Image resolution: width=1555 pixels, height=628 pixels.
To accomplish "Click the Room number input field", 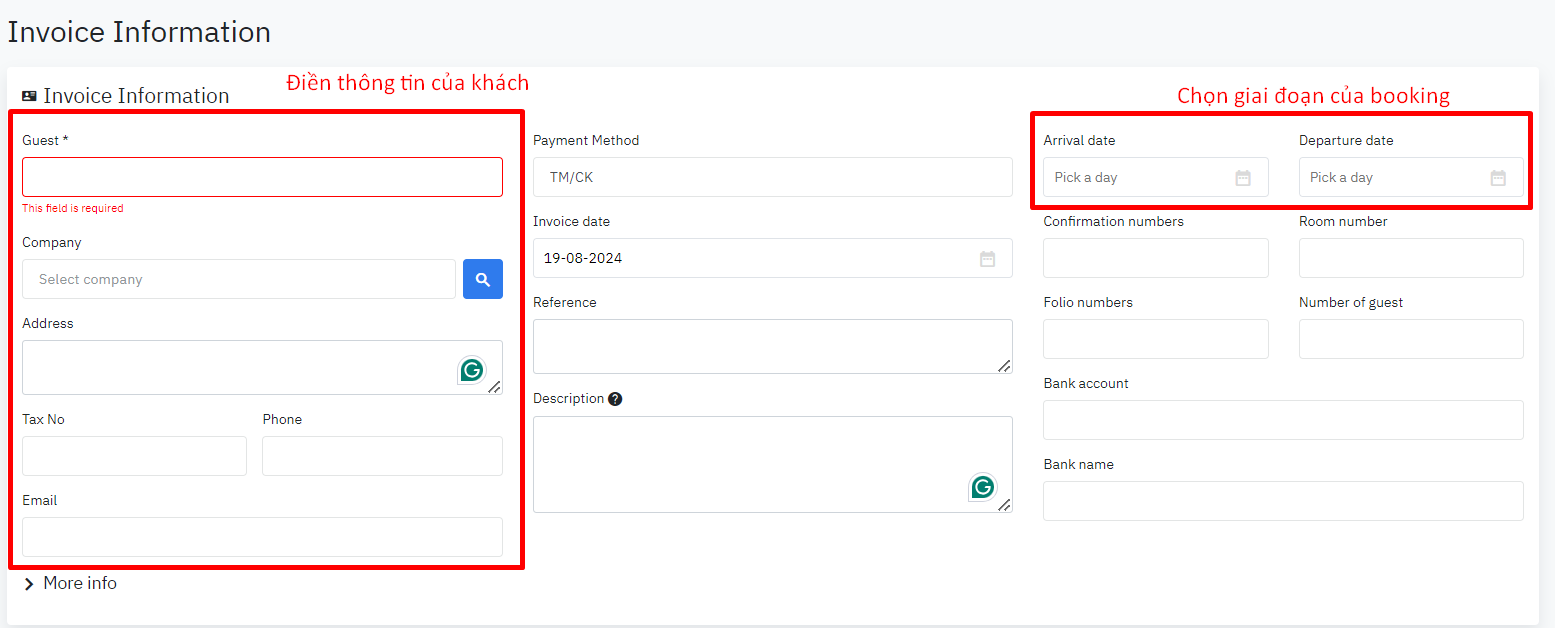I will pyautogui.click(x=1411, y=258).
